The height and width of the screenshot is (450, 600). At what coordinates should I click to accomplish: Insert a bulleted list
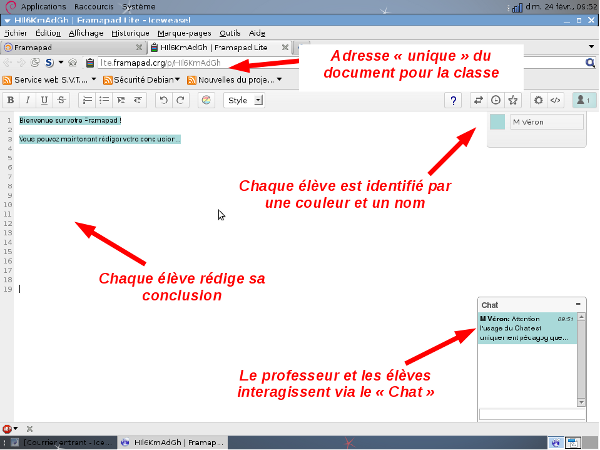(x=103, y=100)
